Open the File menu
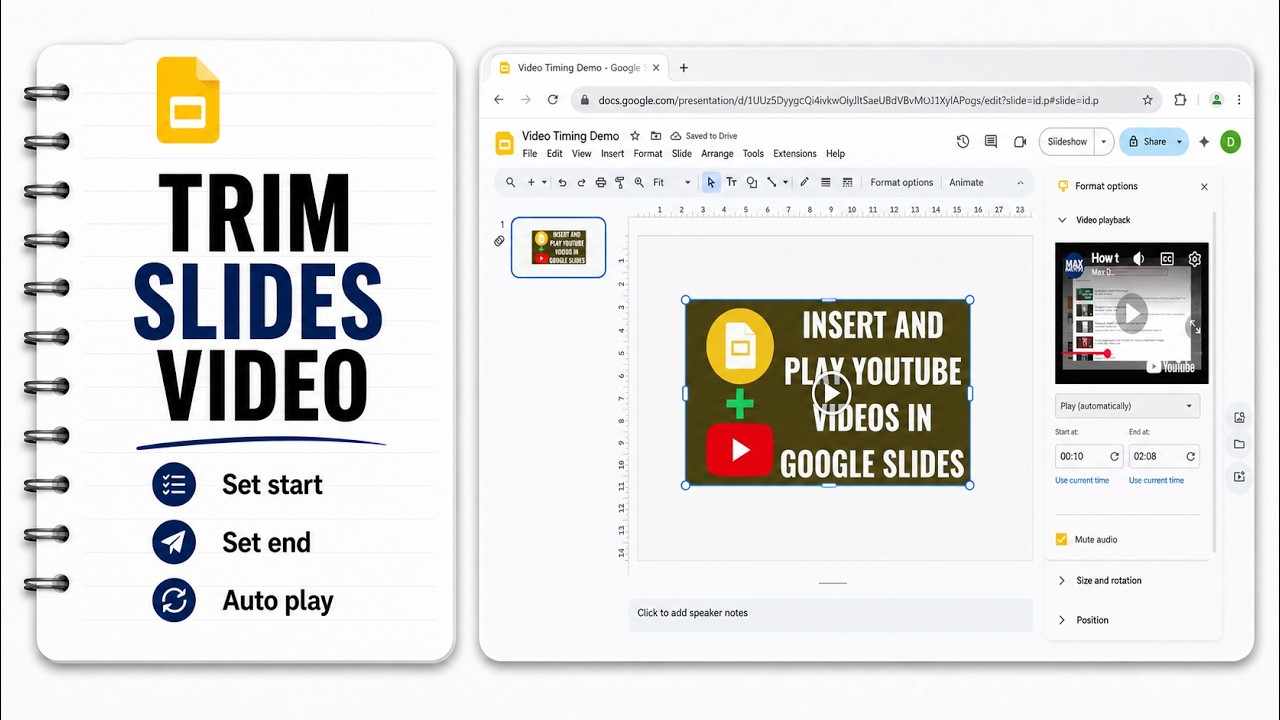 530,154
